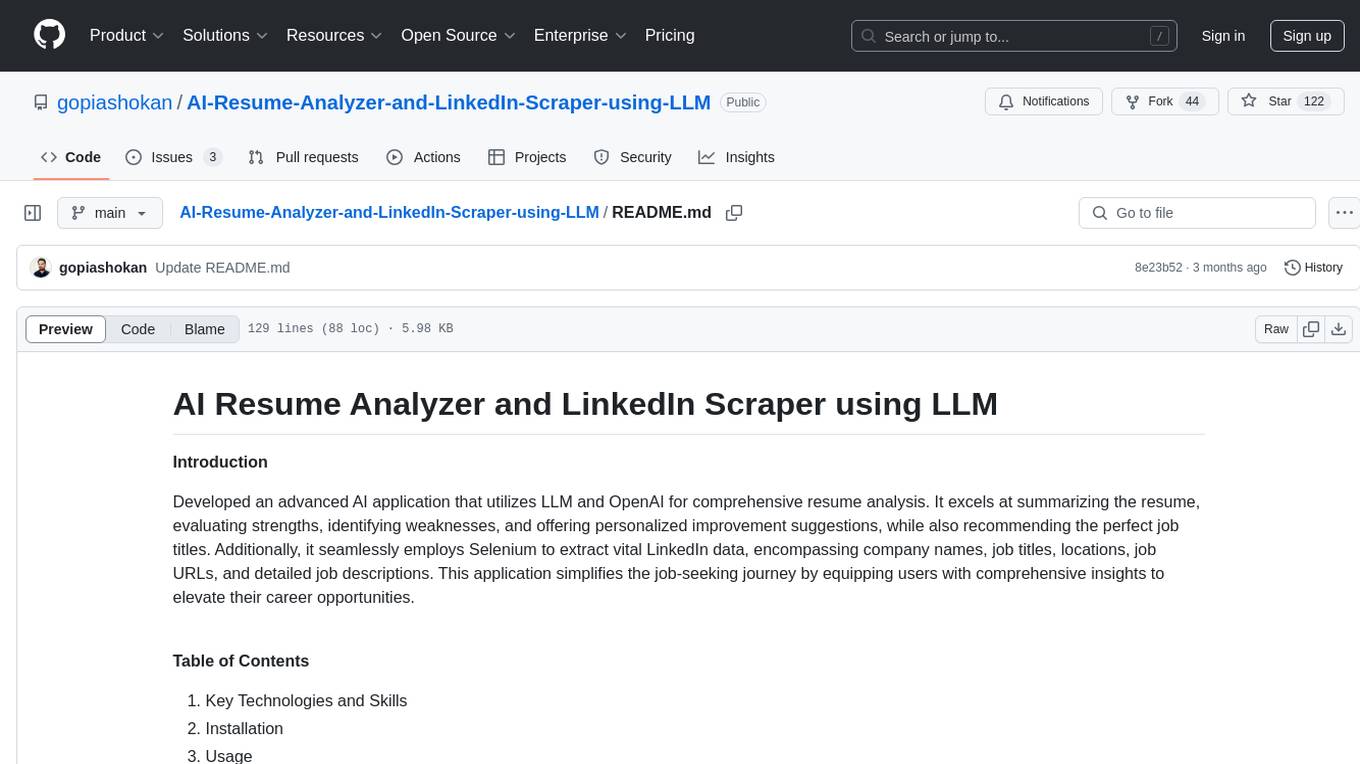
Task: Open more file options ellipsis menu
Action: [1344, 213]
